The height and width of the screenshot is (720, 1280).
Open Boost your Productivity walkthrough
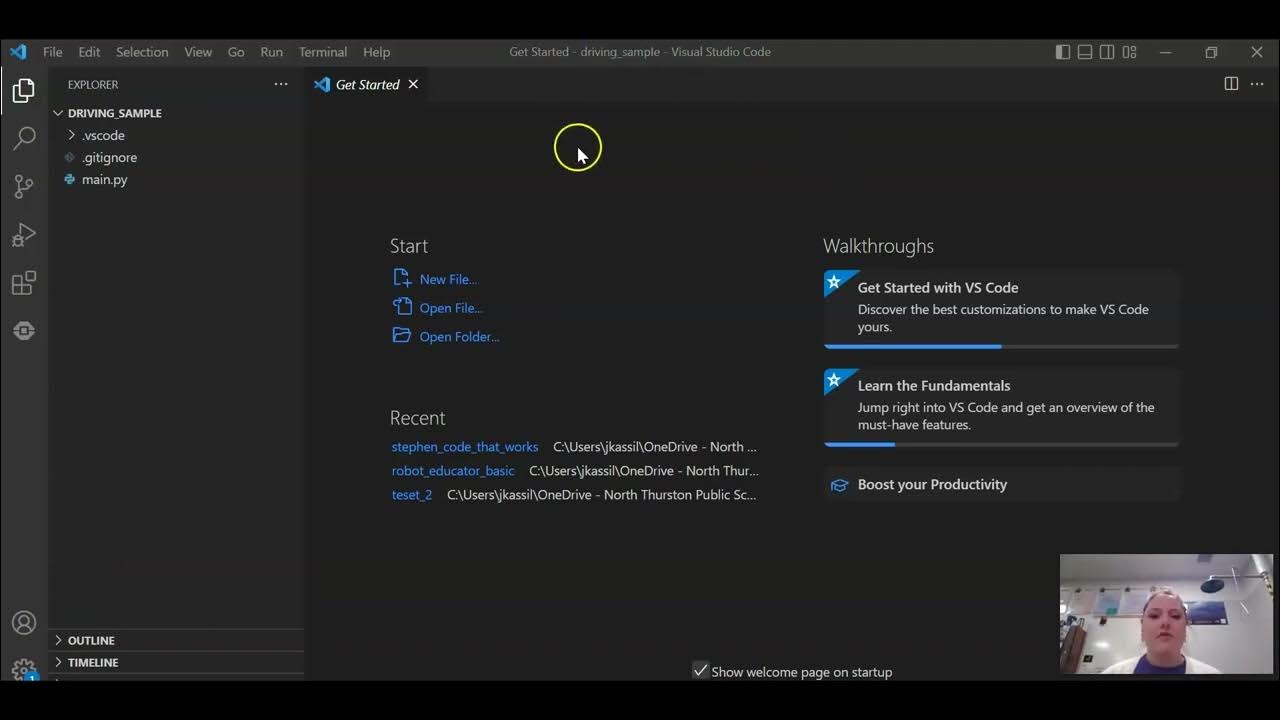point(1001,484)
